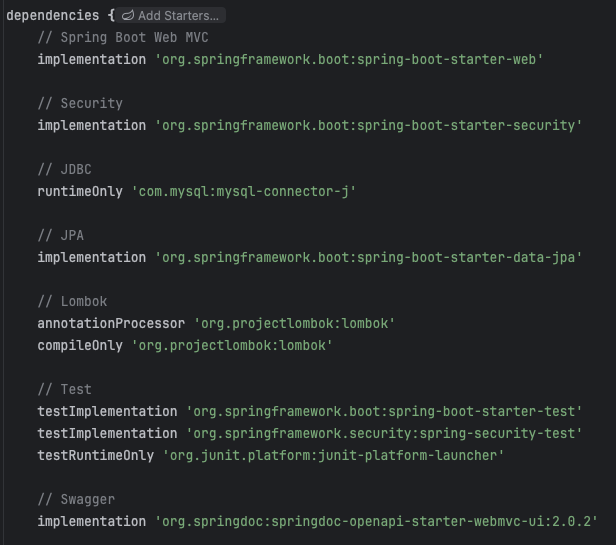The image size is (616, 545).
Task: Click the spring-boot-starter-test dependency string
Action: click(x=384, y=412)
